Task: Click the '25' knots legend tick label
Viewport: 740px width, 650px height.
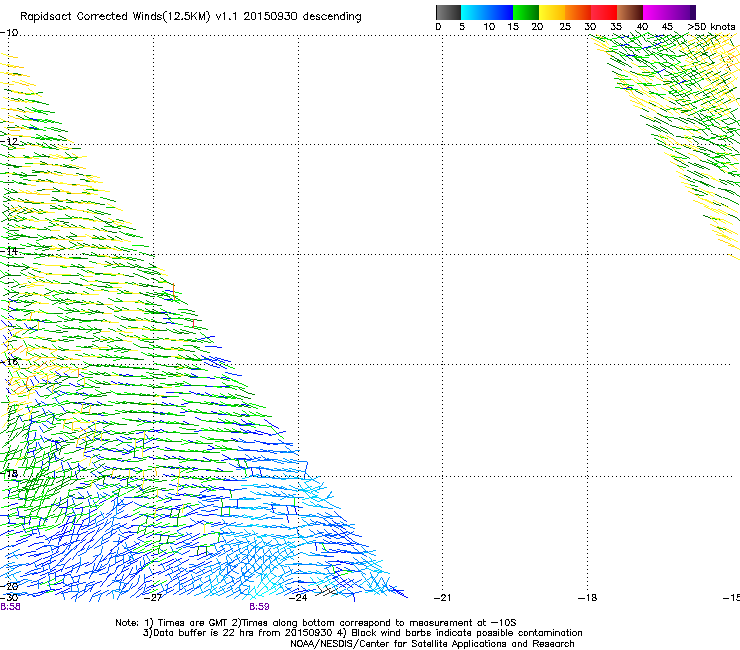Action: [565, 27]
